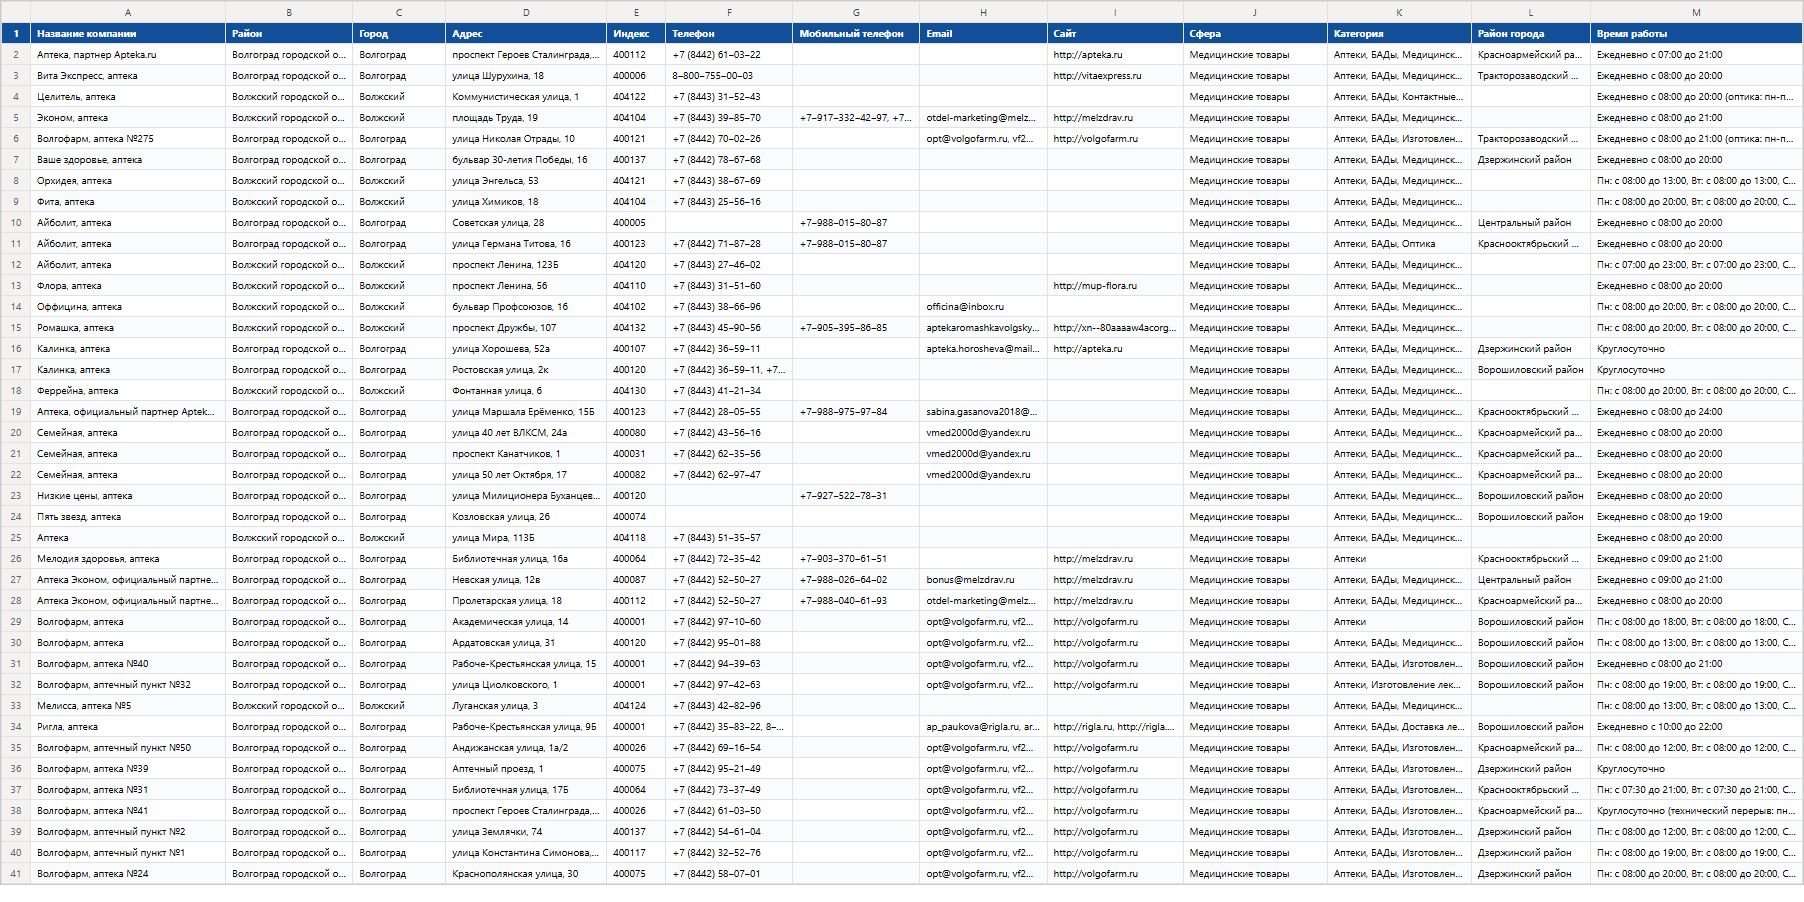
Task: Open http://melzdrav.ru link in 'Мелодия здоровья' row
Action: (1093, 559)
